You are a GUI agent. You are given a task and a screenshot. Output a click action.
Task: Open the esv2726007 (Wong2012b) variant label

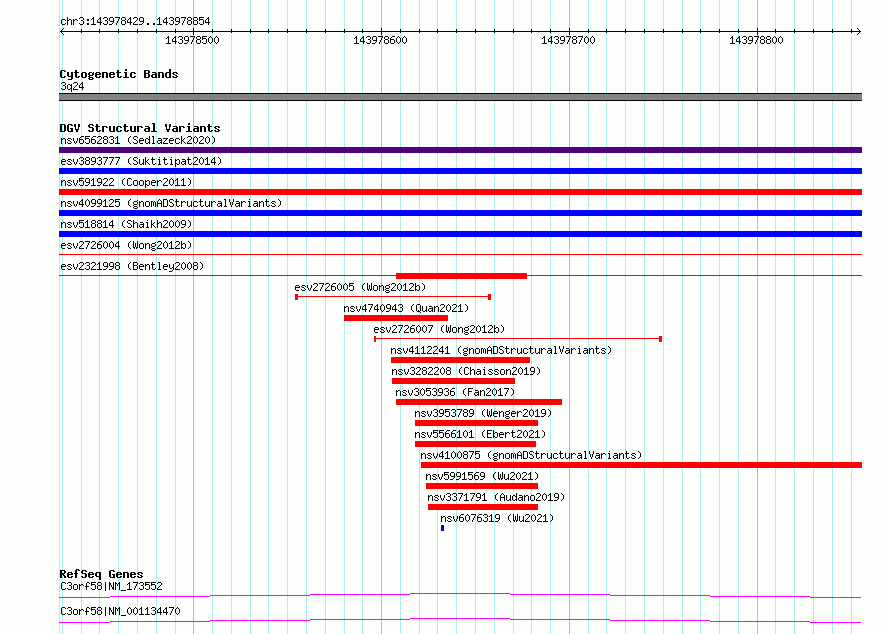[x=439, y=329]
